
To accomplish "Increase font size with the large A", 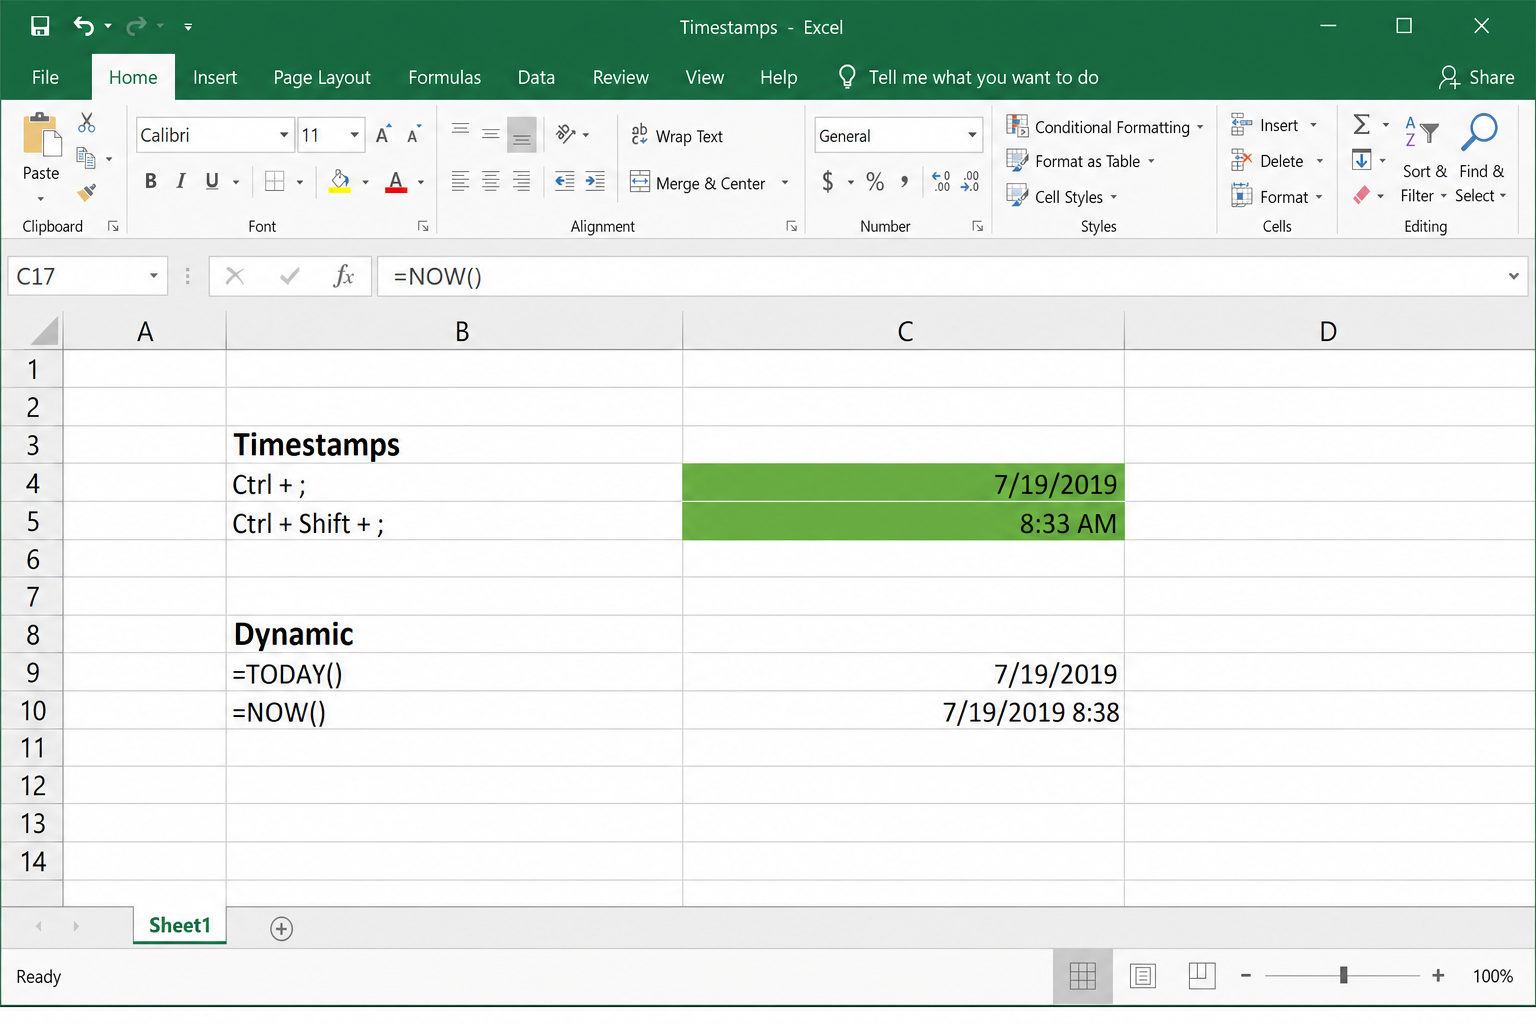I will point(383,135).
